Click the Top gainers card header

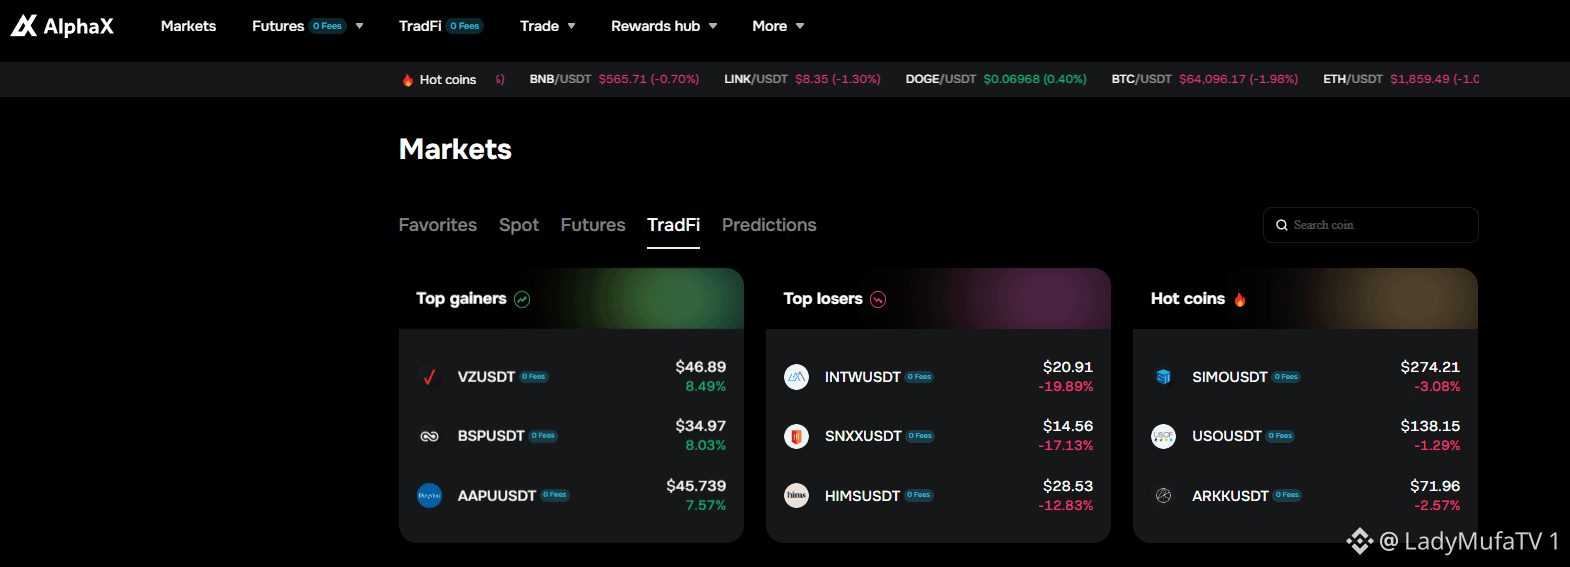pos(571,299)
